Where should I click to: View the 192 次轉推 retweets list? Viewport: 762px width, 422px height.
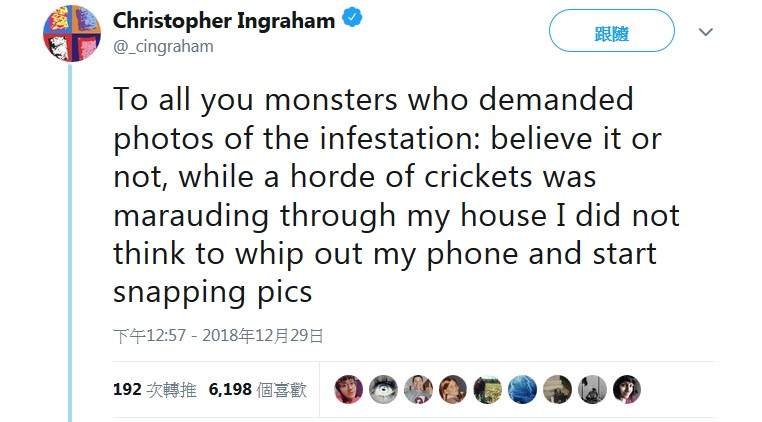tap(154, 390)
